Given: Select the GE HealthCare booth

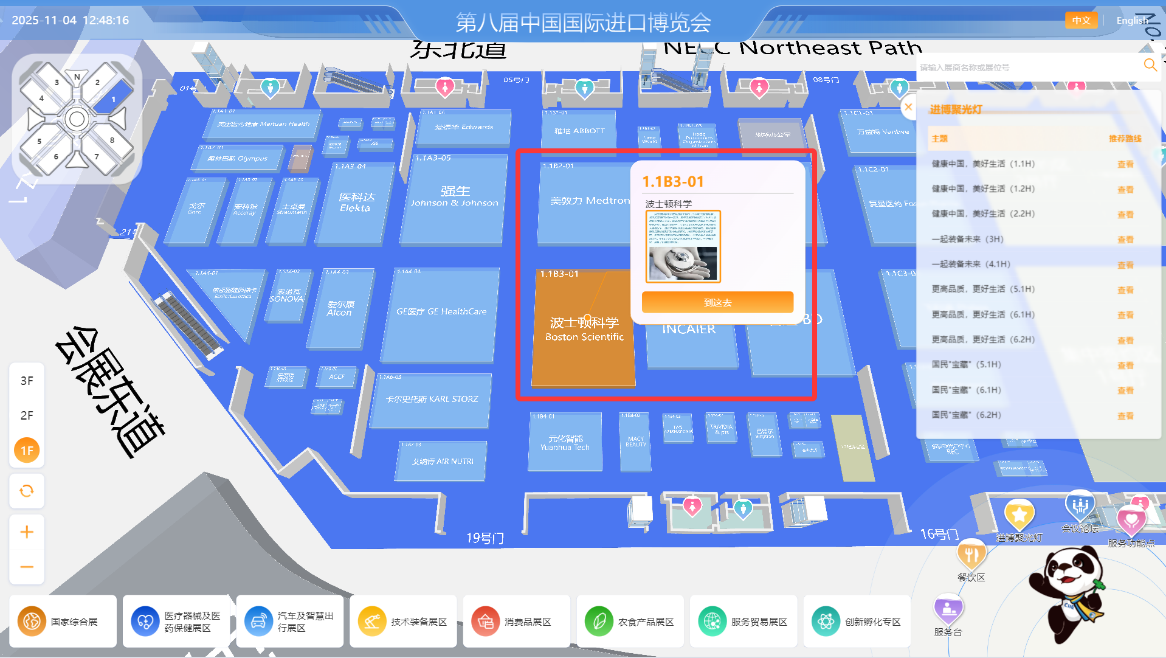Looking at the screenshot, I should click(x=441, y=315).
